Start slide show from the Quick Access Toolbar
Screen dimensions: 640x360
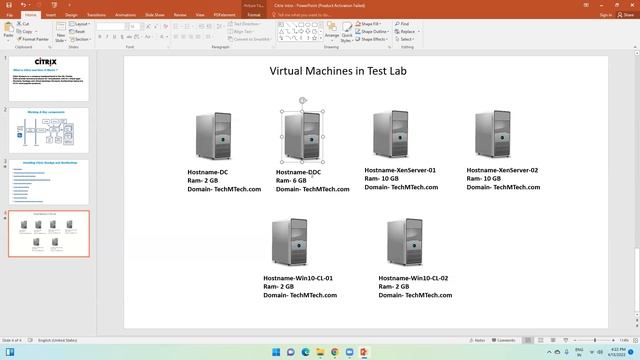click(54, 5)
